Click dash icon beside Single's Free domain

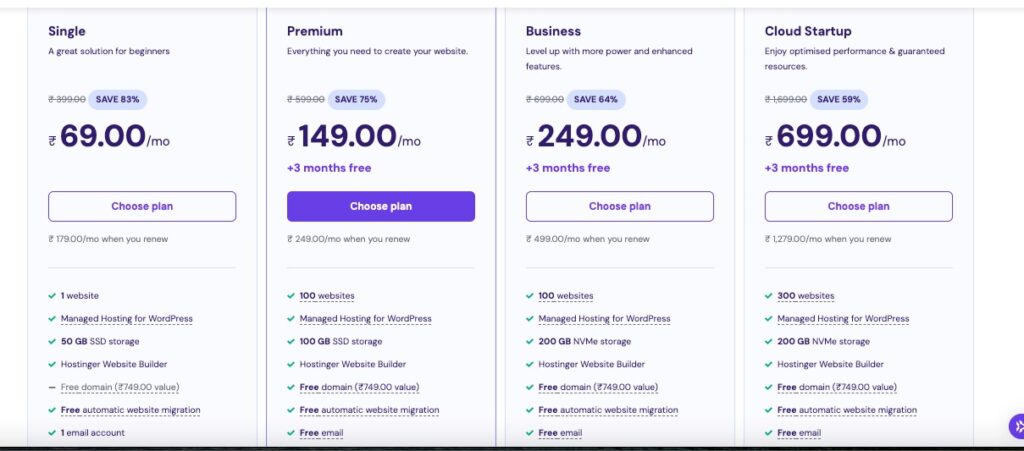52,387
